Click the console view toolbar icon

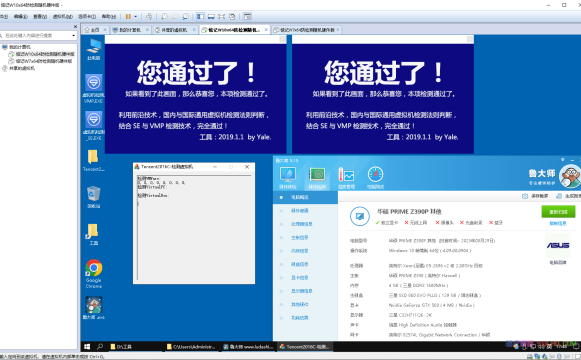click(248, 16)
